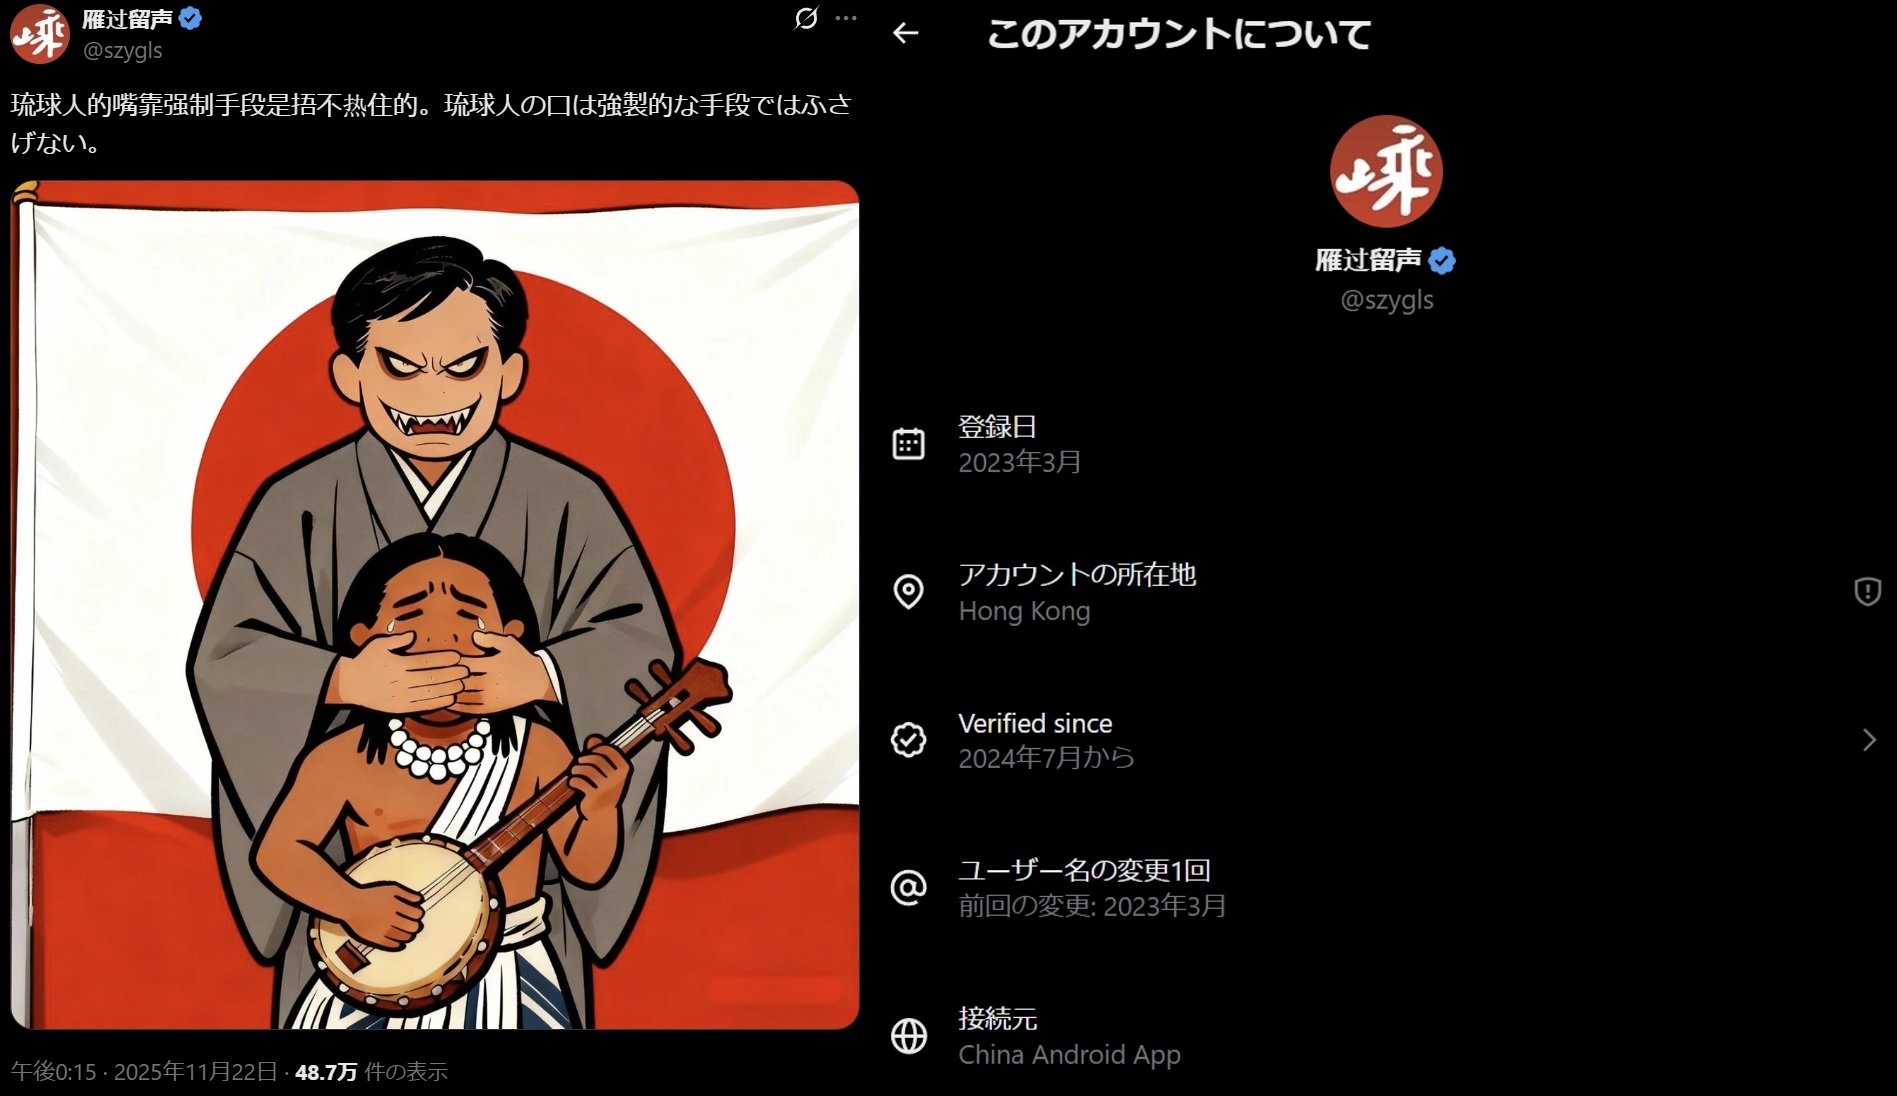
Task: Click the small profile avatar on the post
Action: pos(39,33)
